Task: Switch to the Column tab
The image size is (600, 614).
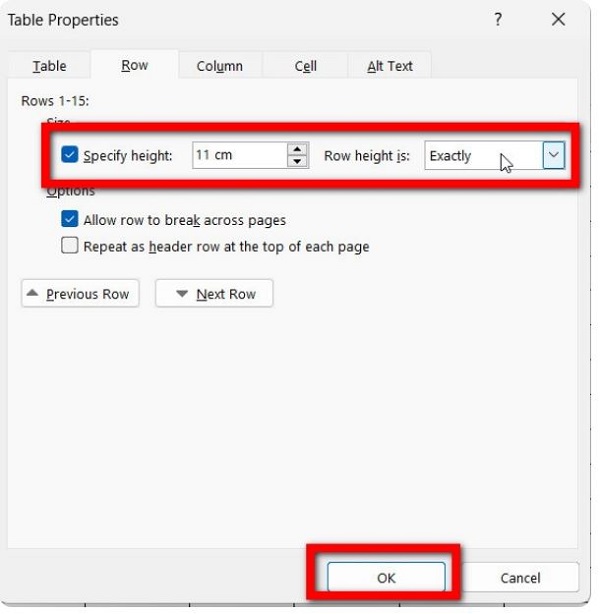Action: [219, 66]
